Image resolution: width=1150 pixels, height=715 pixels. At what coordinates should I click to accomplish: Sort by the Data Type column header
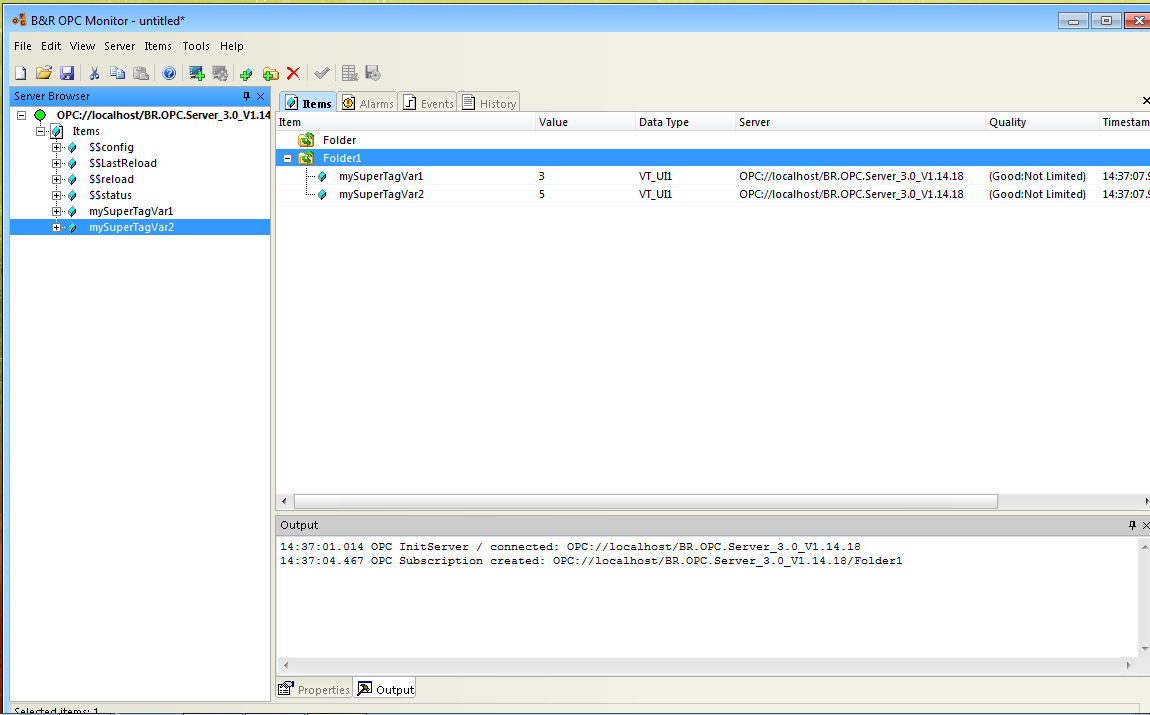(685, 122)
